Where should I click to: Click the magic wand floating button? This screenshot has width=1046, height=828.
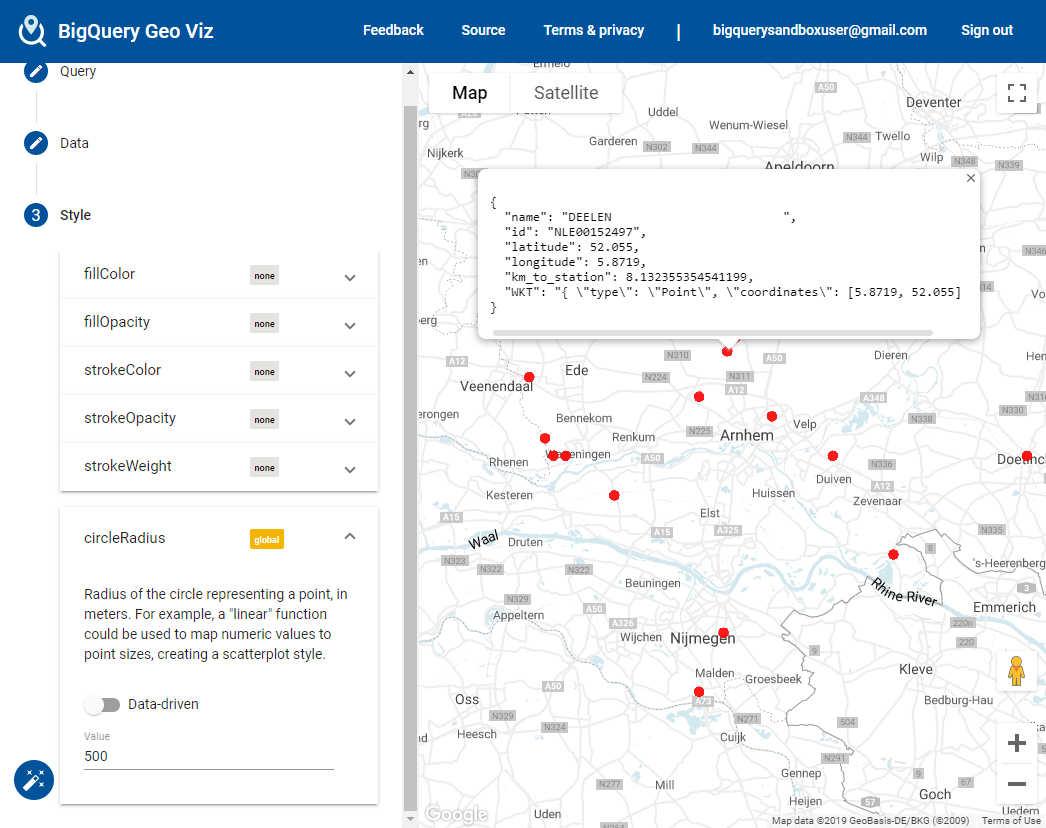34,780
